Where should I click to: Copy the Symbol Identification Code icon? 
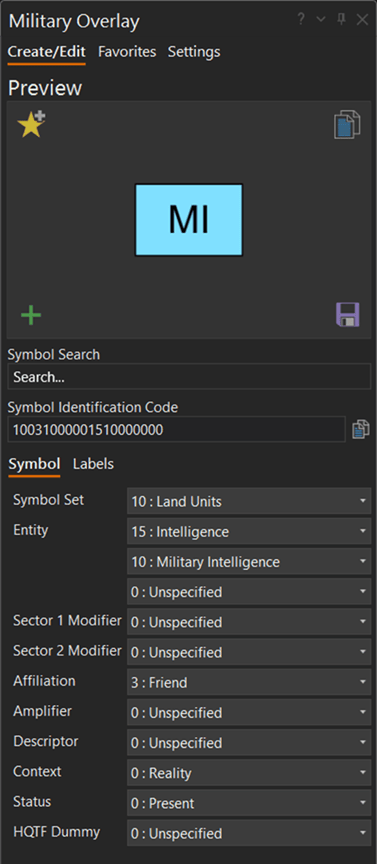[360, 429]
